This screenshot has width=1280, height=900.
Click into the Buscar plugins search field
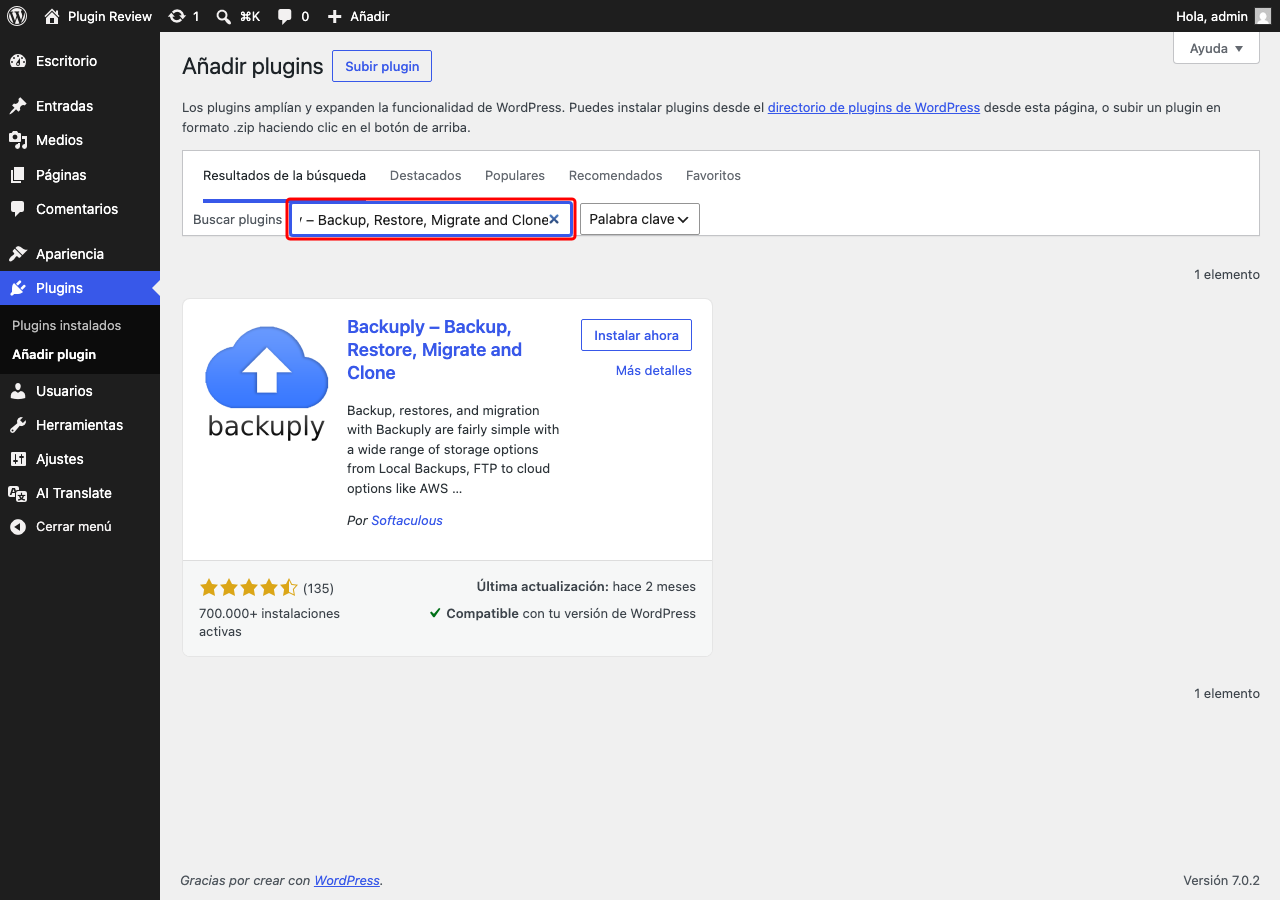pyautogui.click(x=432, y=219)
